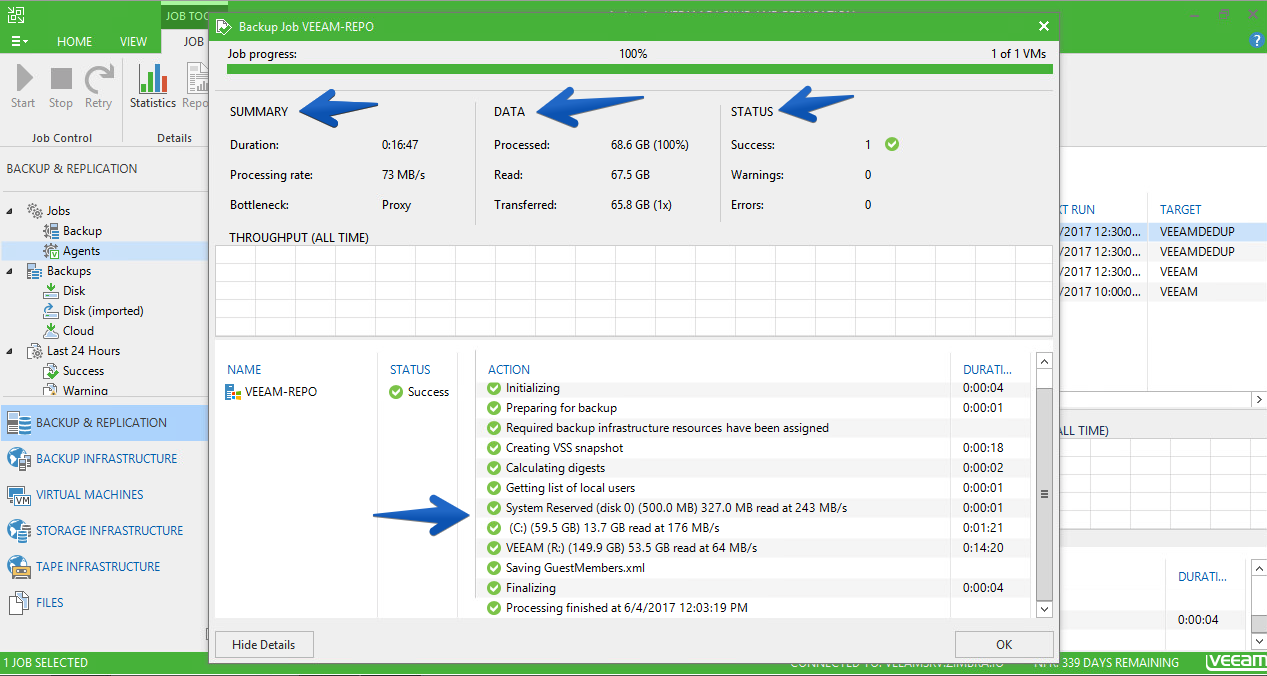
Task: Open the Storage Infrastructure view
Action: click(104, 531)
